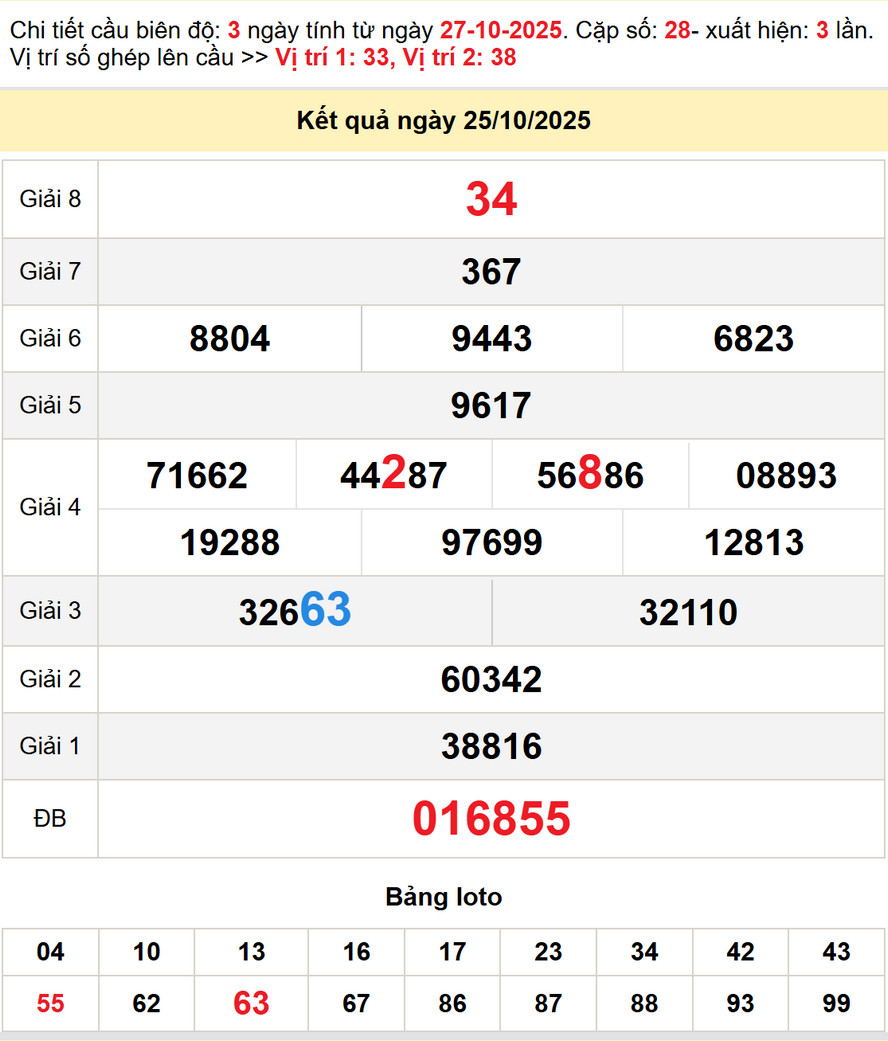
Task: Select number 04 in the loto table
Action: tap(50, 952)
